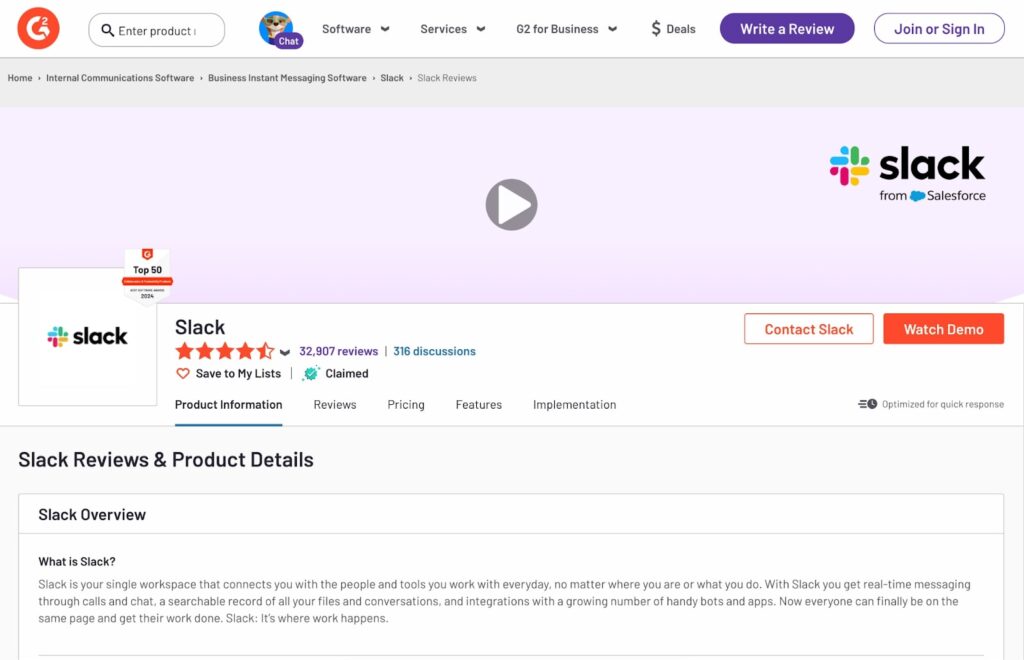Click the What is Slack? heading
Viewport: 1024px width, 660px height.
click(77, 561)
